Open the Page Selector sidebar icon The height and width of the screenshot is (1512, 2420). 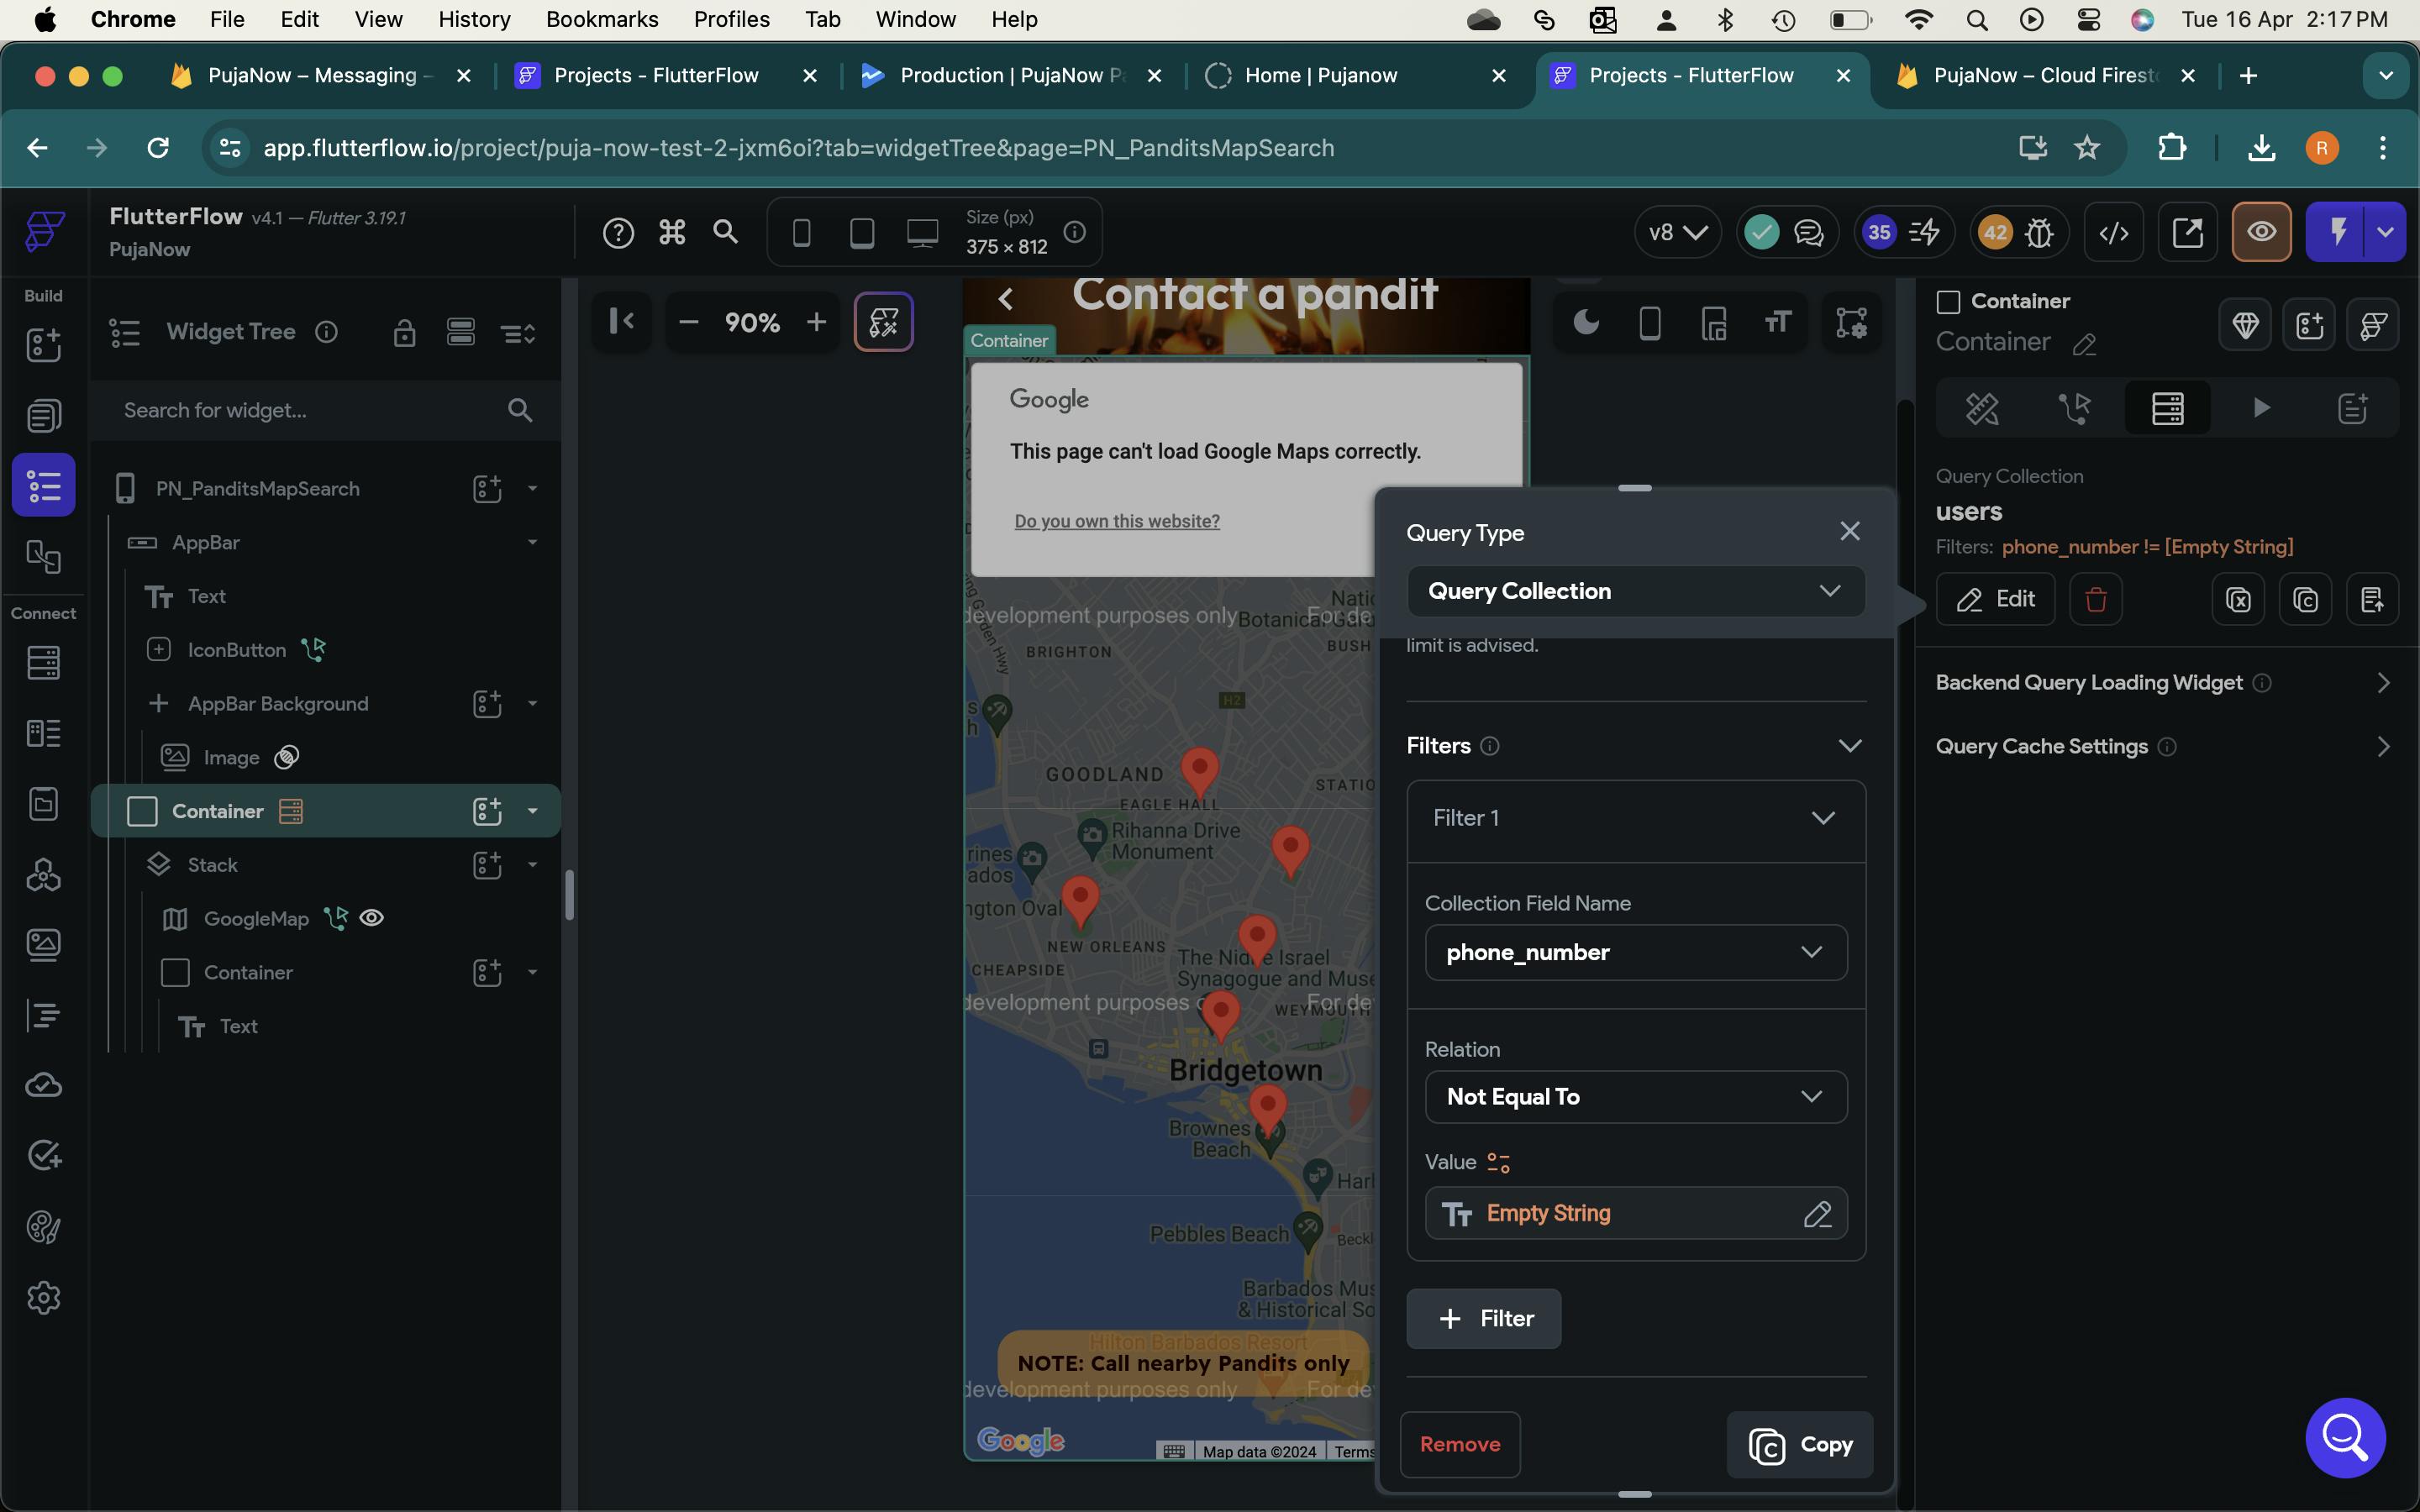43,415
